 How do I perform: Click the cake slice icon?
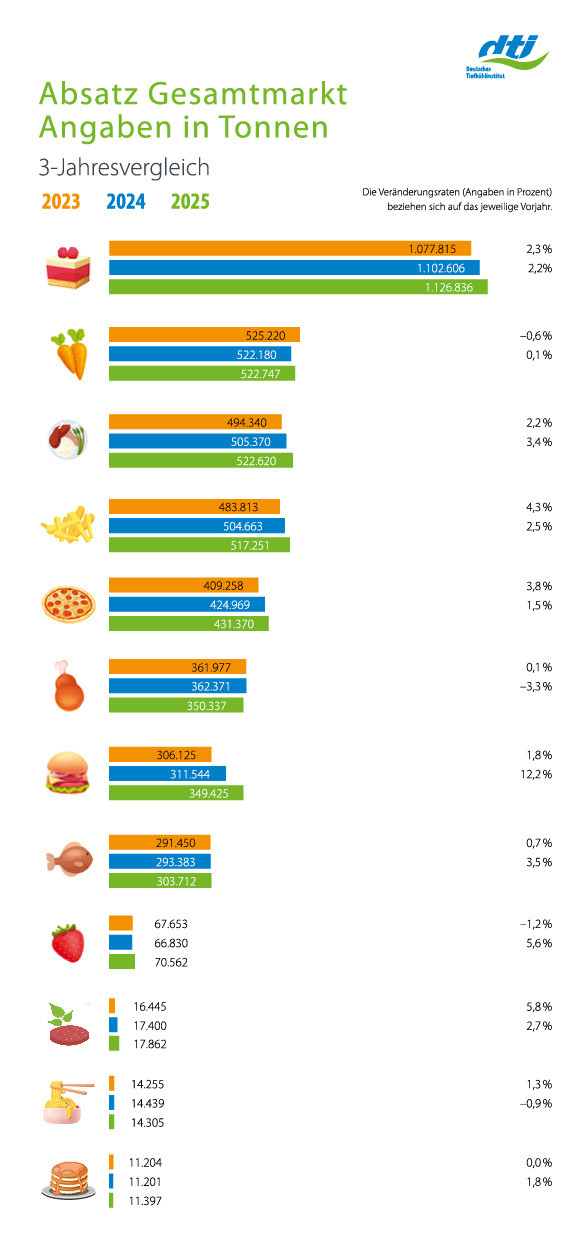(67, 267)
